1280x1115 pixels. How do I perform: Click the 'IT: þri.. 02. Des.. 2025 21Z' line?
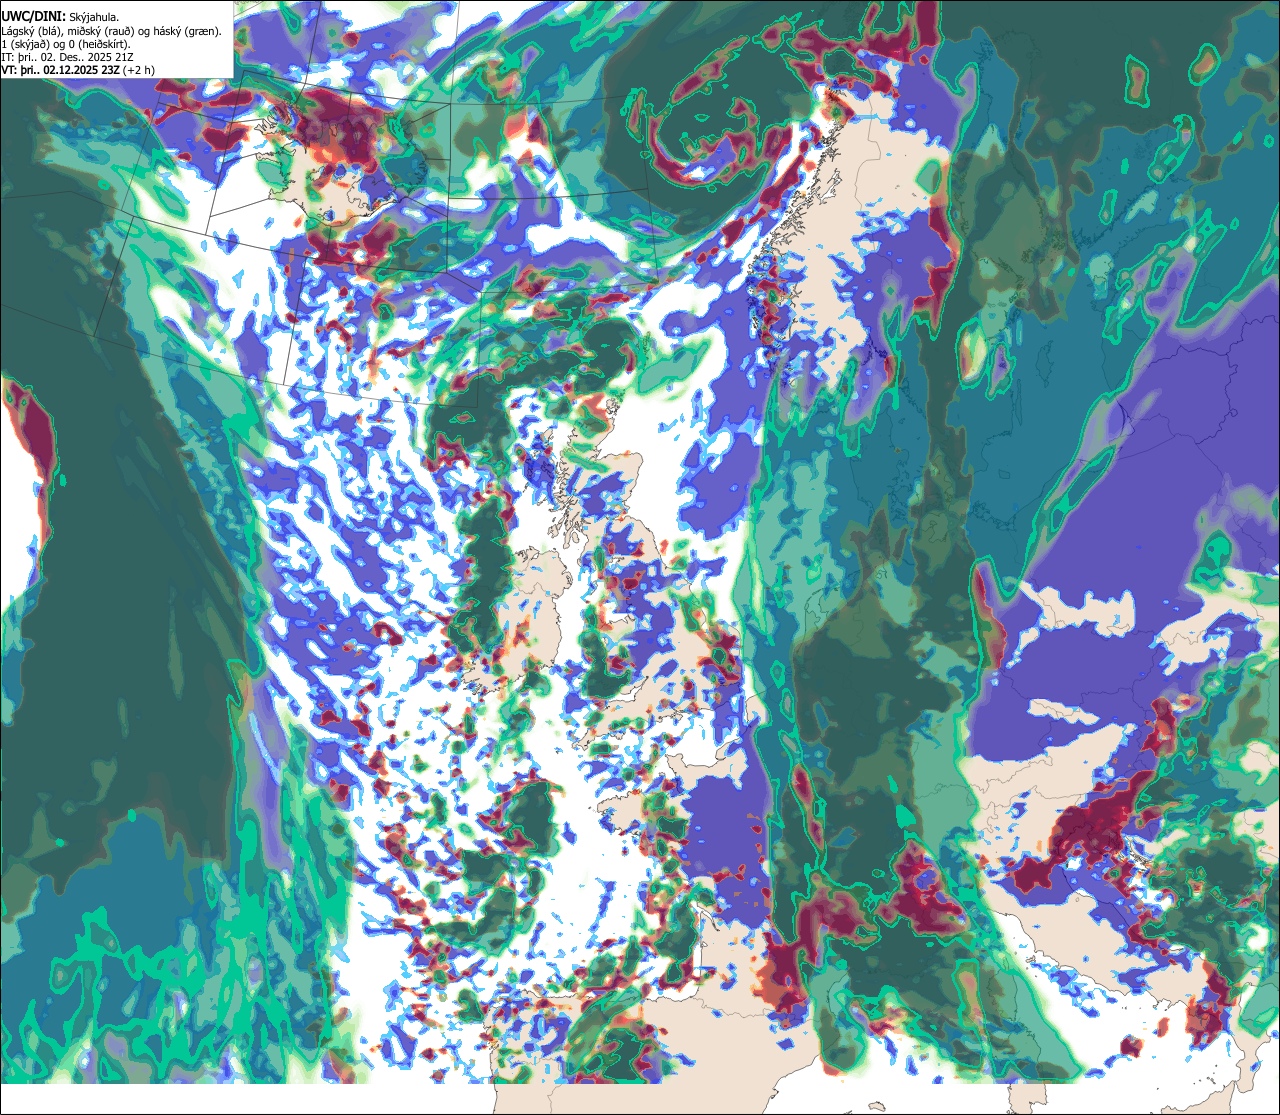(69, 57)
